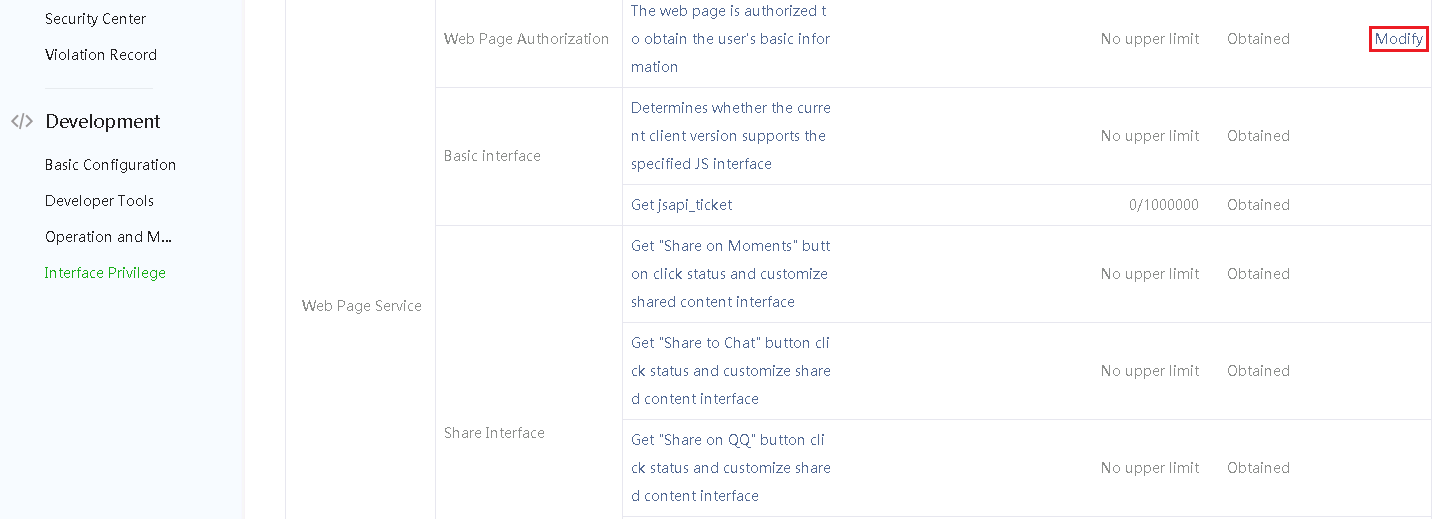Open Share on Moments interface link
1435x519 pixels.
[x=730, y=274]
